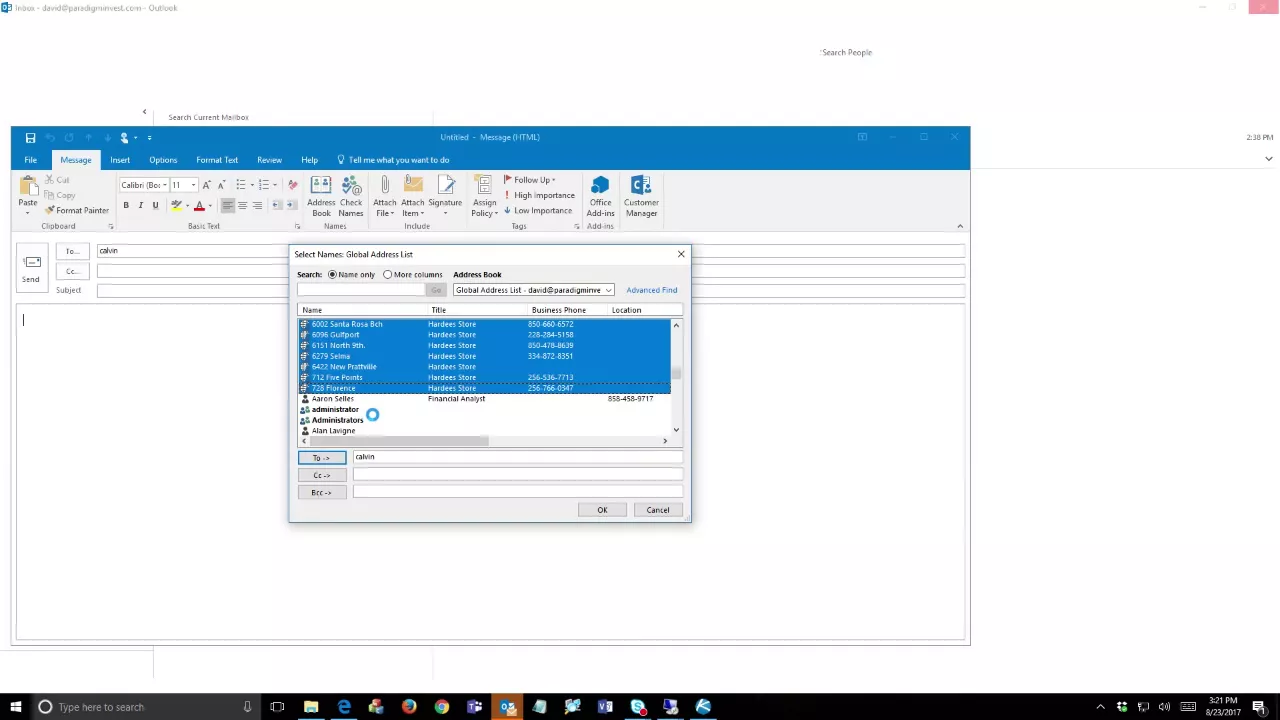Open the Windows Start menu
1280x720 pixels.
(x=14, y=707)
